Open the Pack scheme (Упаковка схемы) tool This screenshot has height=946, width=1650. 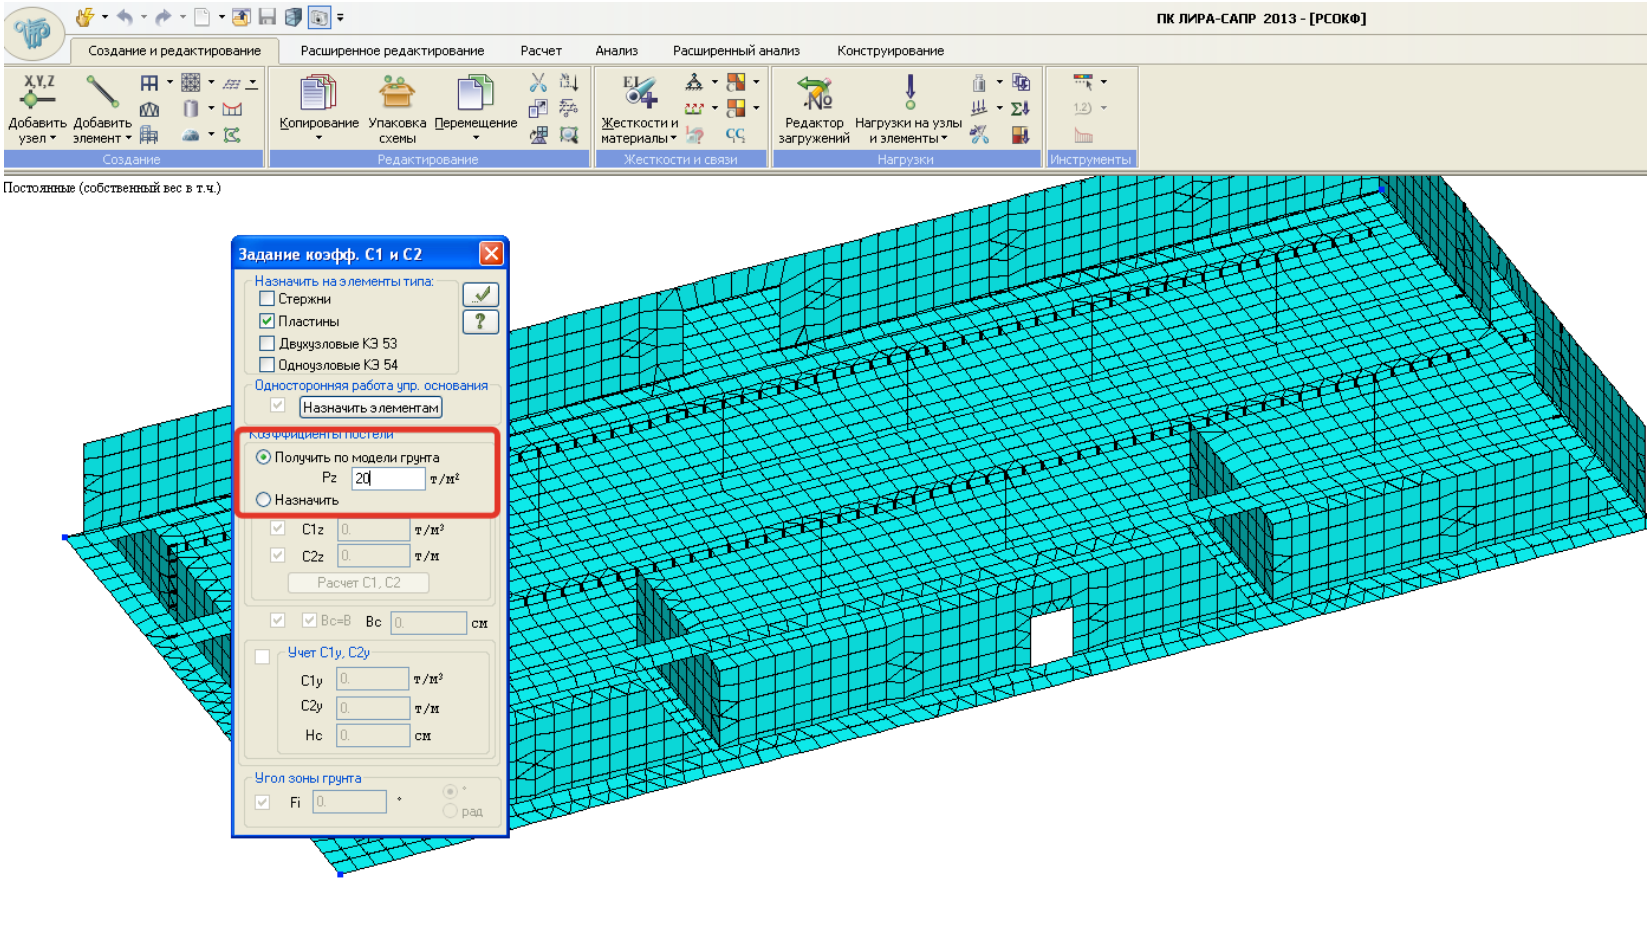pos(397,93)
